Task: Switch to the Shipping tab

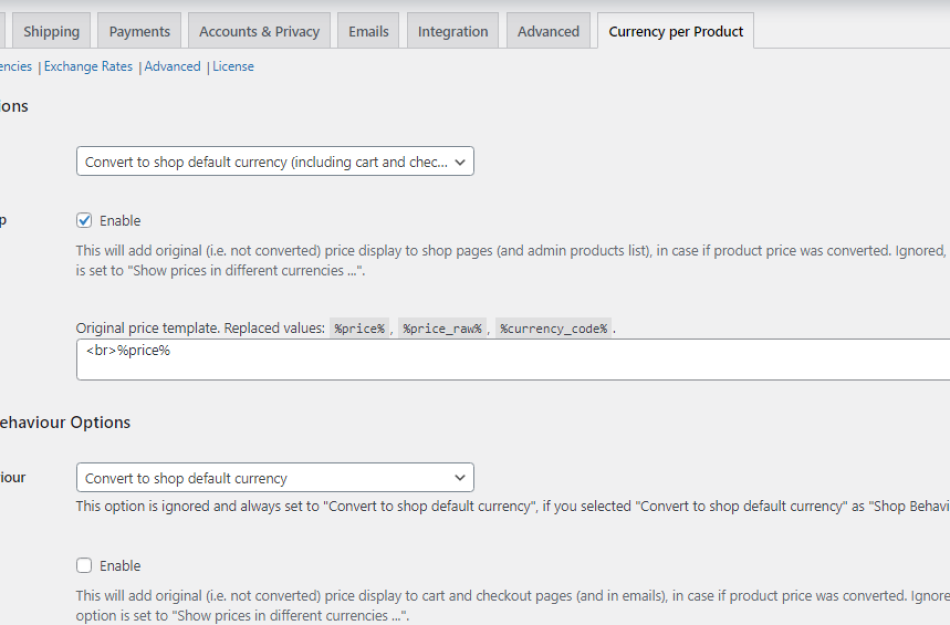Action: (x=51, y=30)
